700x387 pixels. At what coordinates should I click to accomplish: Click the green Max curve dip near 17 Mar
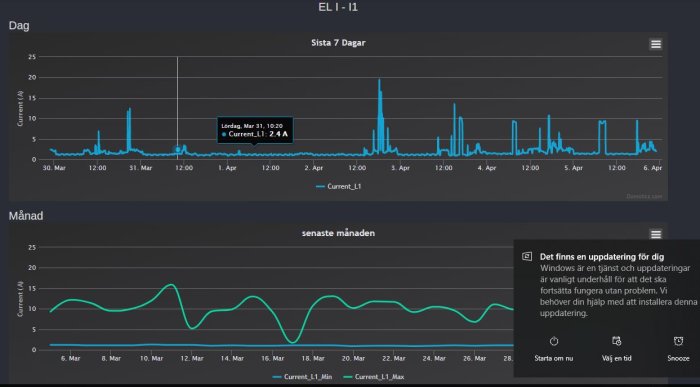pyautogui.click(x=292, y=342)
